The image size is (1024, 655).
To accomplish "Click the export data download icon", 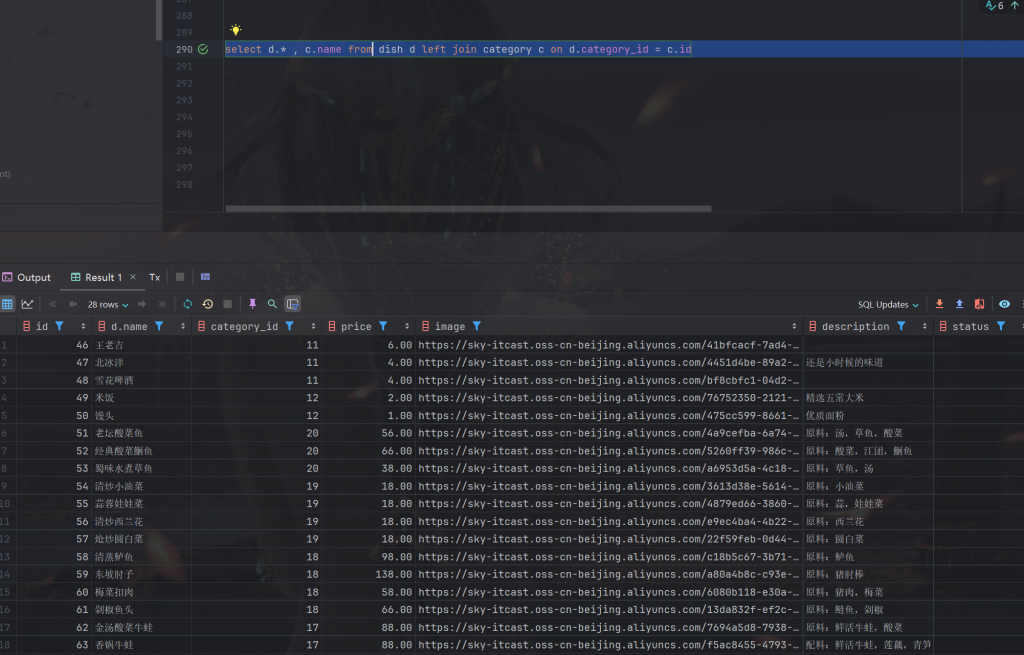I will (939, 304).
